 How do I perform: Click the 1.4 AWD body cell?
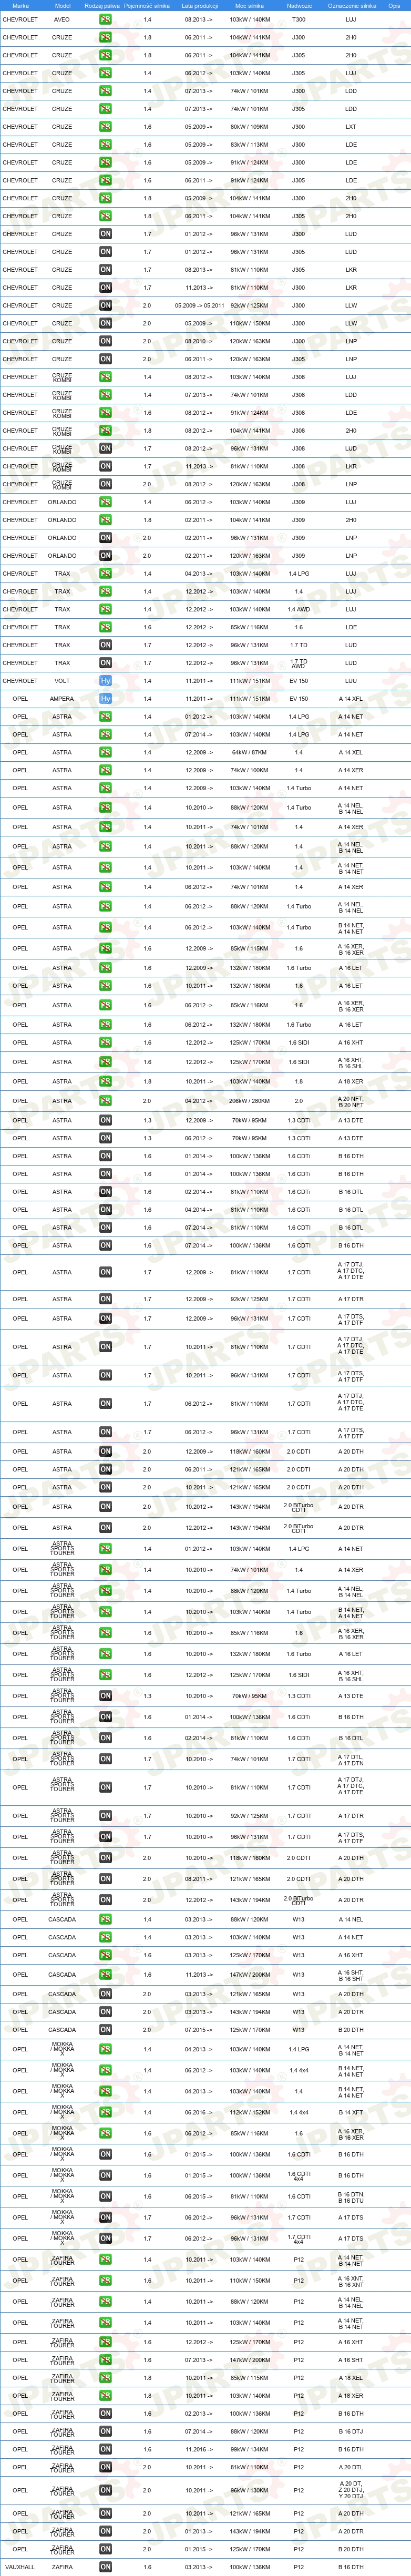pyautogui.click(x=299, y=609)
